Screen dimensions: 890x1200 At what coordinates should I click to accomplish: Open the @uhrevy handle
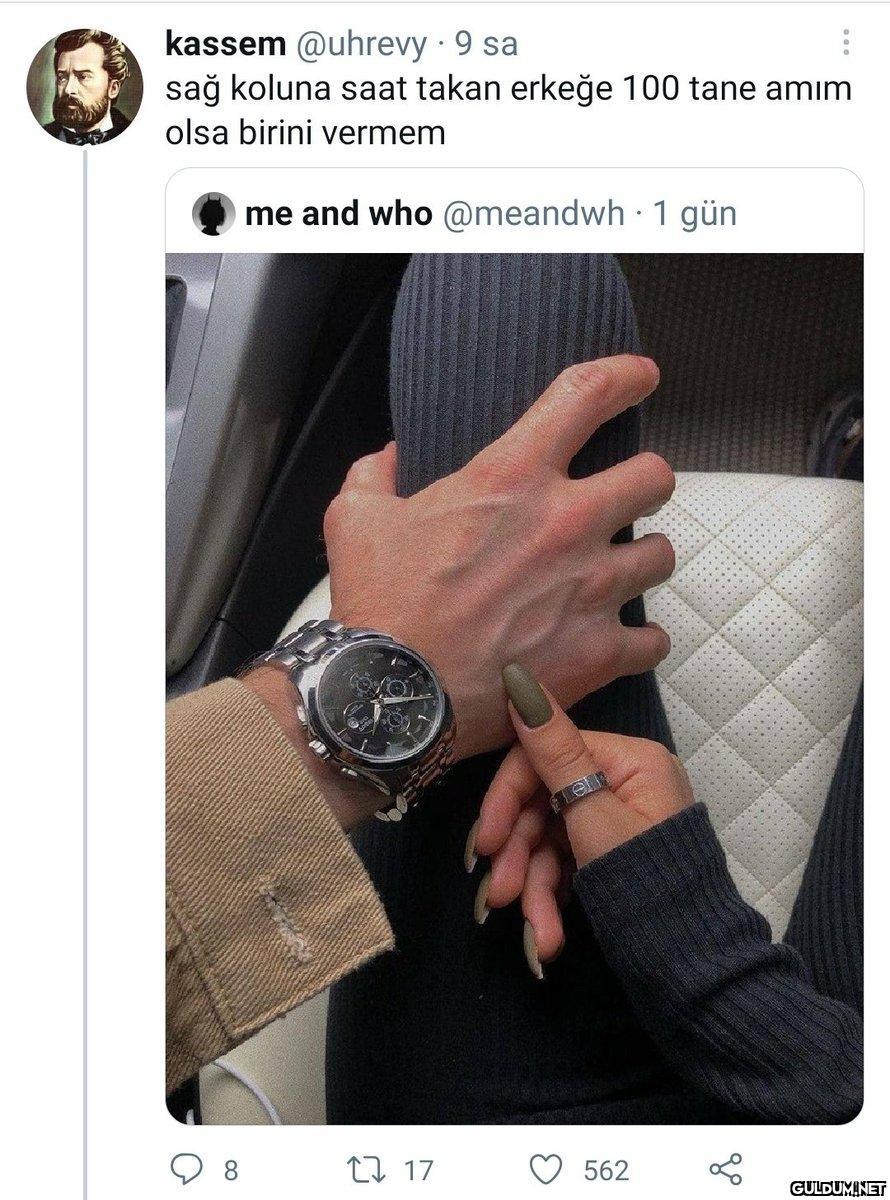click(357, 43)
